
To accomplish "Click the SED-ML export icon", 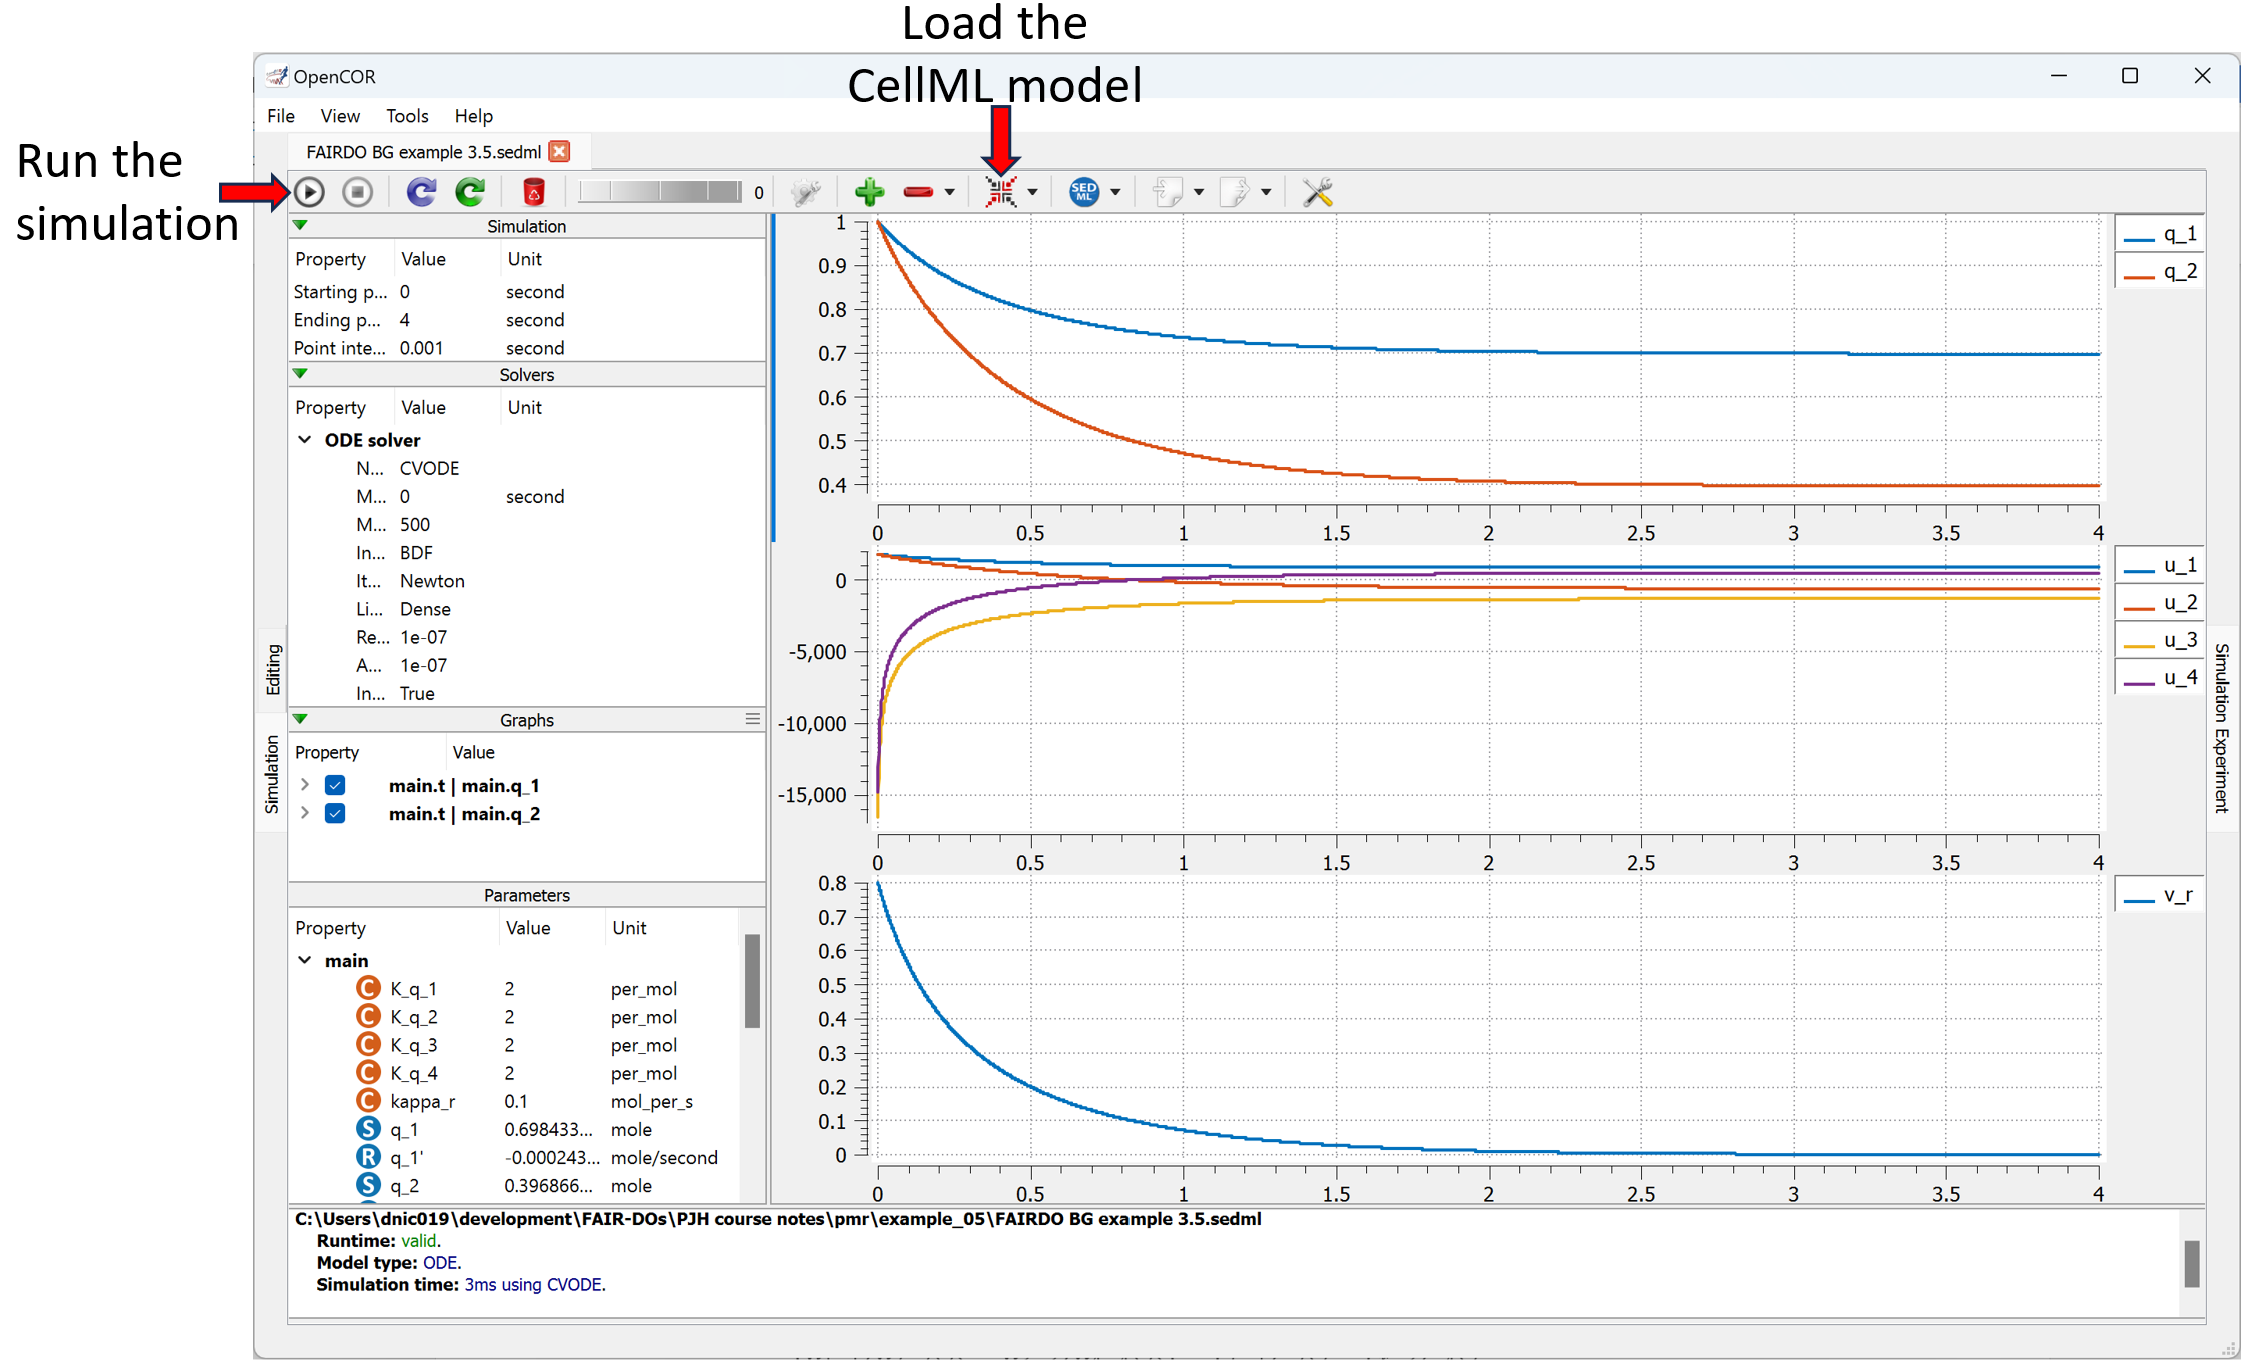I will pyautogui.click(x=1084, y=191).
